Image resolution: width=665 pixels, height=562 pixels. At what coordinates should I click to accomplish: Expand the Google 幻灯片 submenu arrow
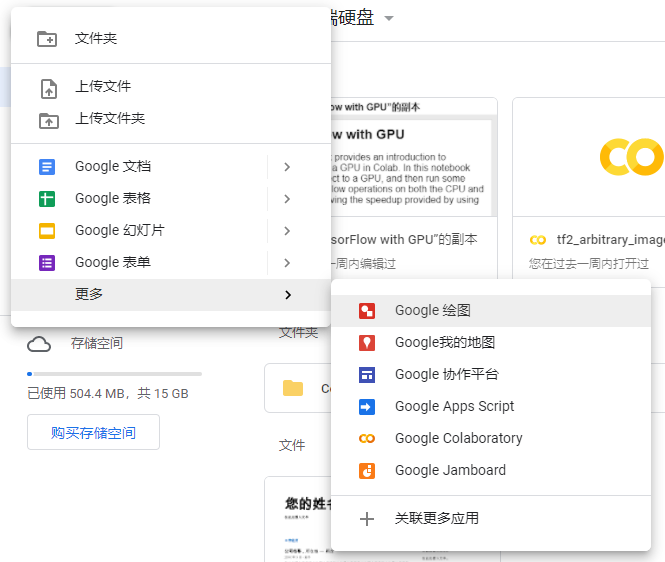tap(287, 231)
